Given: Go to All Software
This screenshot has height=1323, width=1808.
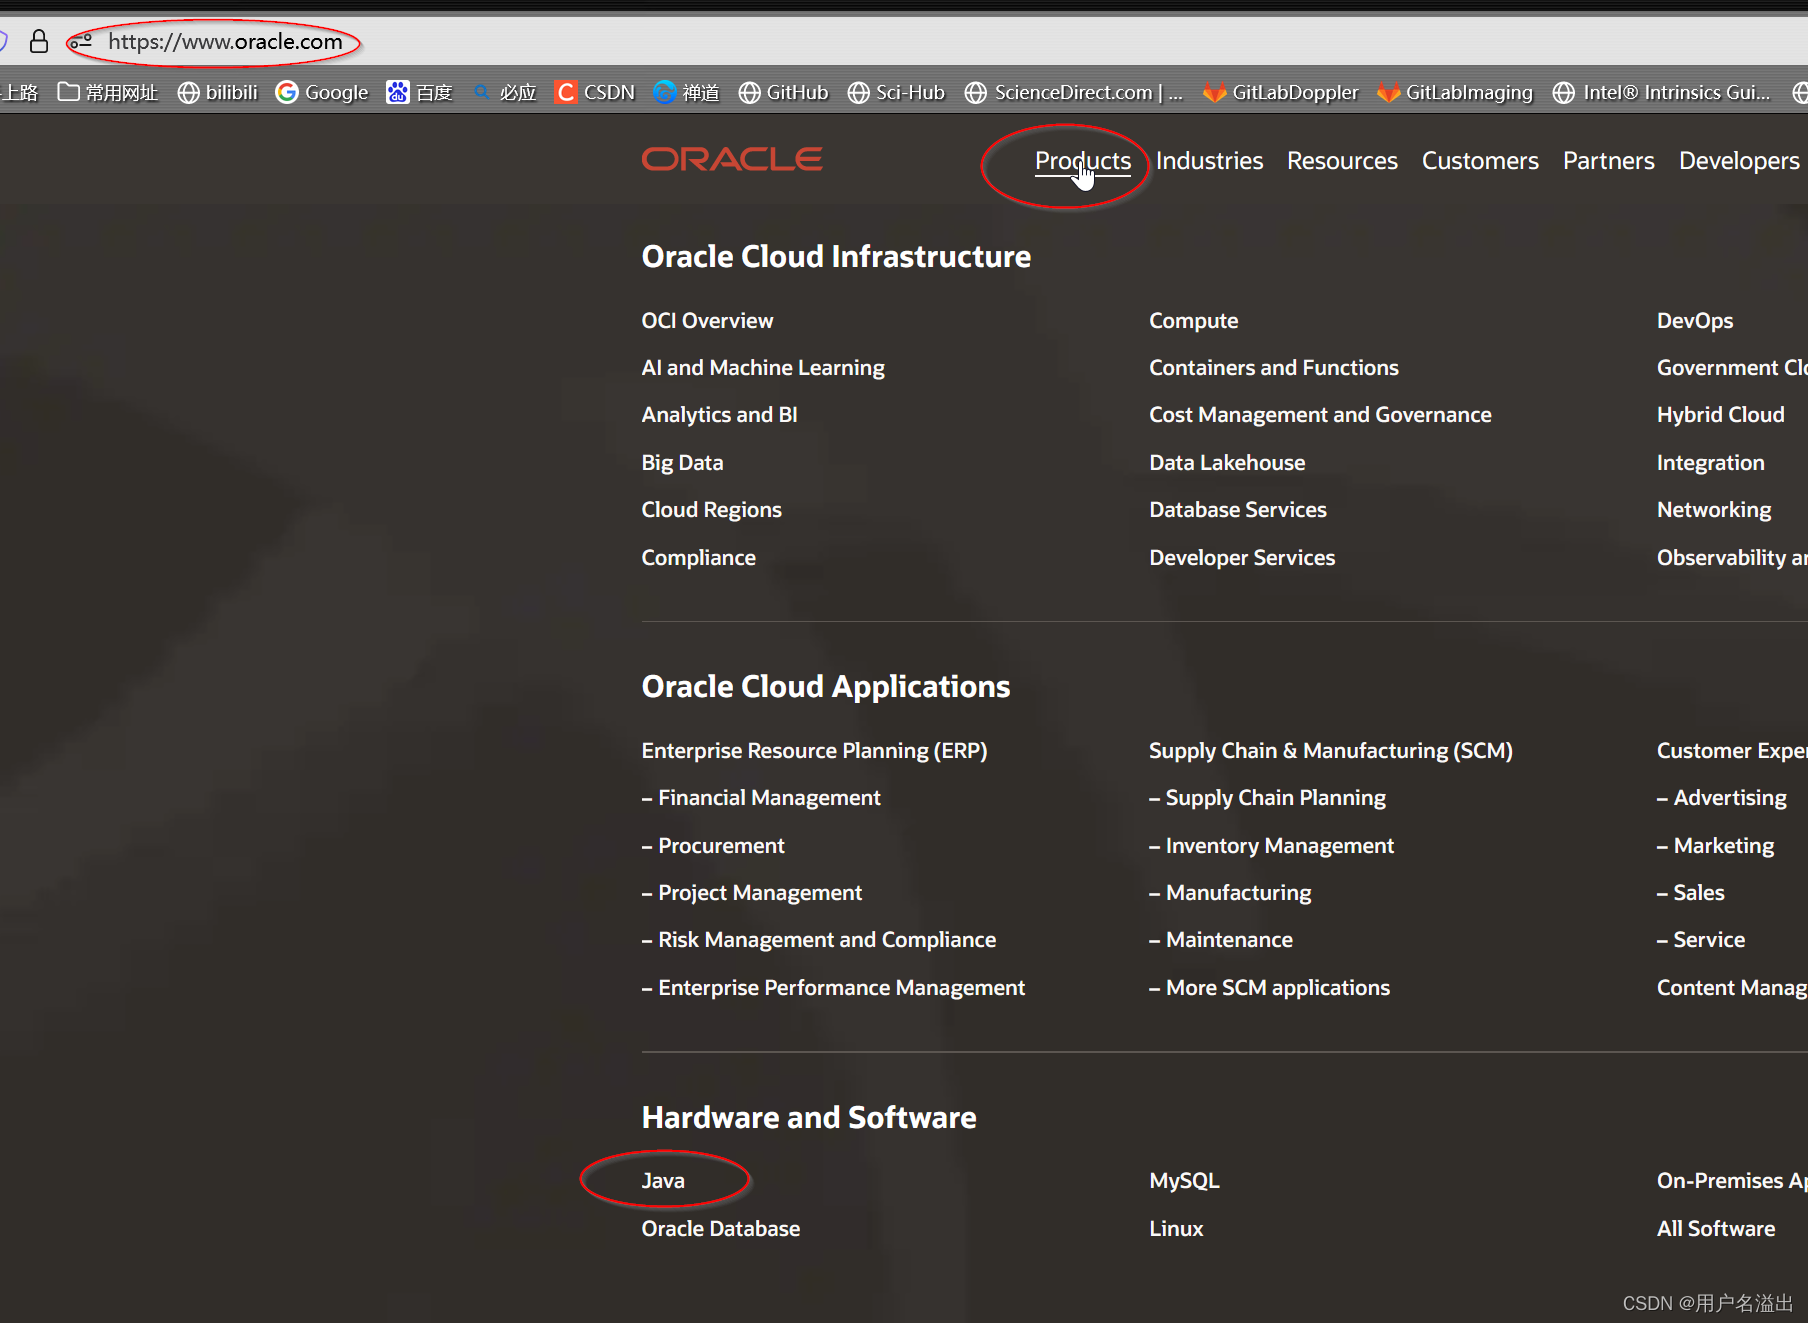Looking at the screenshot, I should 1716,1229.
